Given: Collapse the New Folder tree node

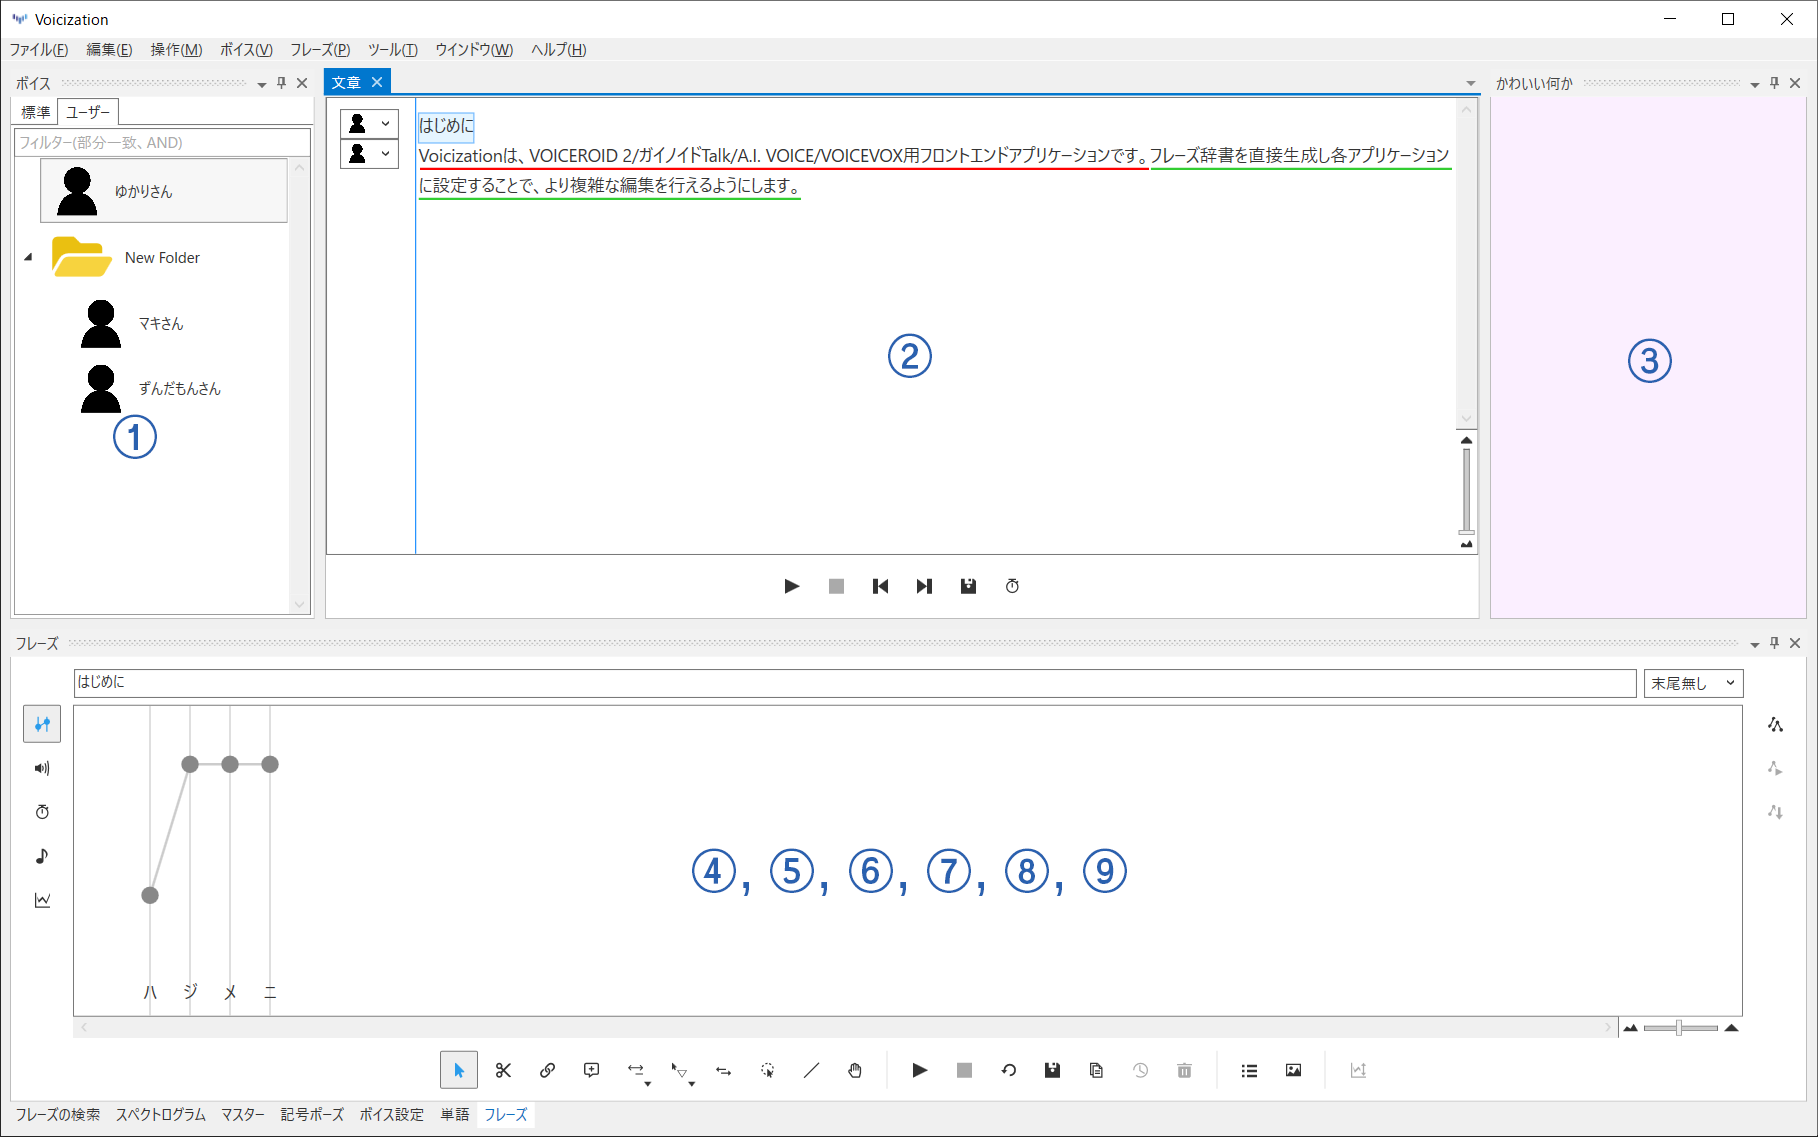Looking at the screenshot, I should click(28, 257).
